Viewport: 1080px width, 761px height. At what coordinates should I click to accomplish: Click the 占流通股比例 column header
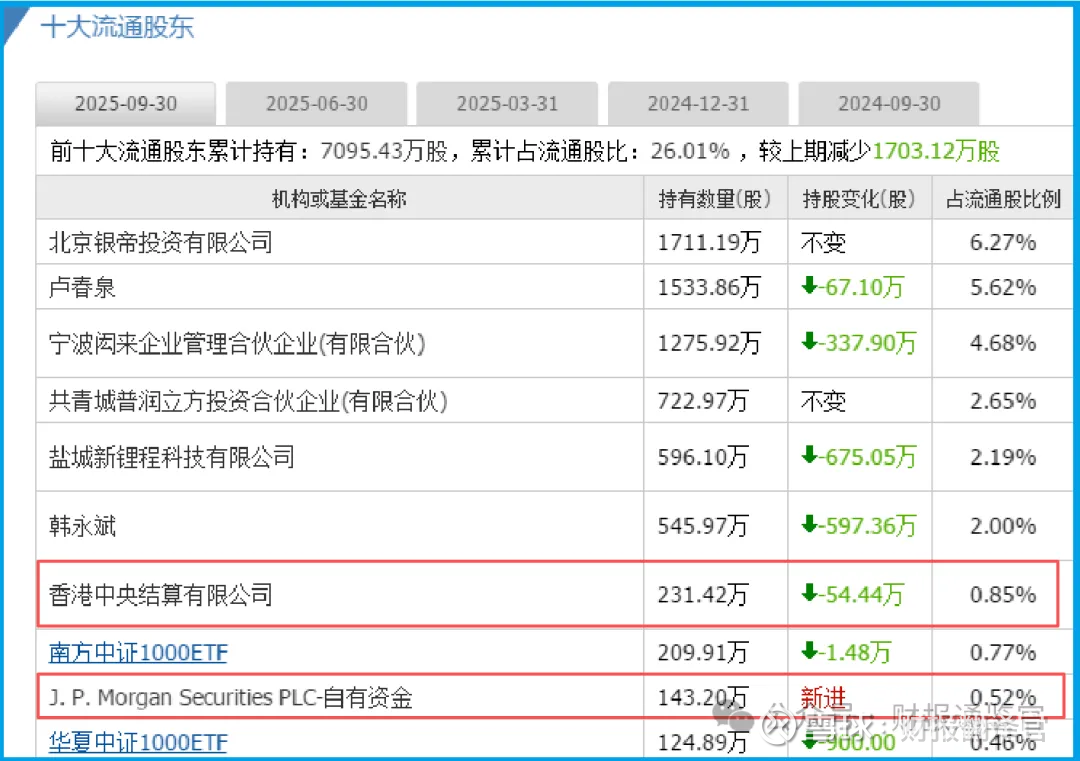[1003, 199]
